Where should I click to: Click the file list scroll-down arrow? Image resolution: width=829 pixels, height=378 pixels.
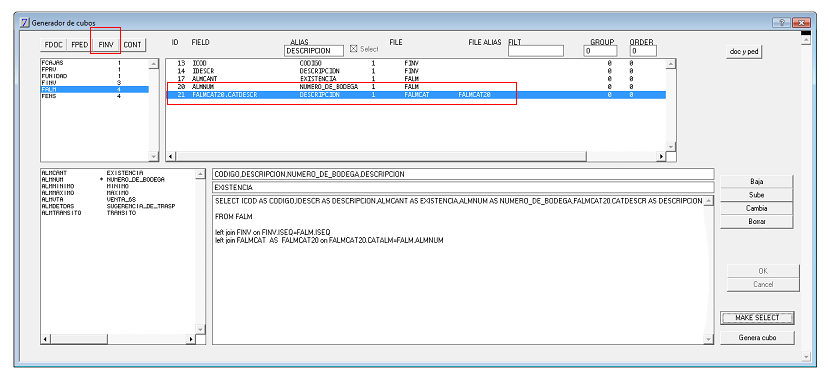[154, 157]
